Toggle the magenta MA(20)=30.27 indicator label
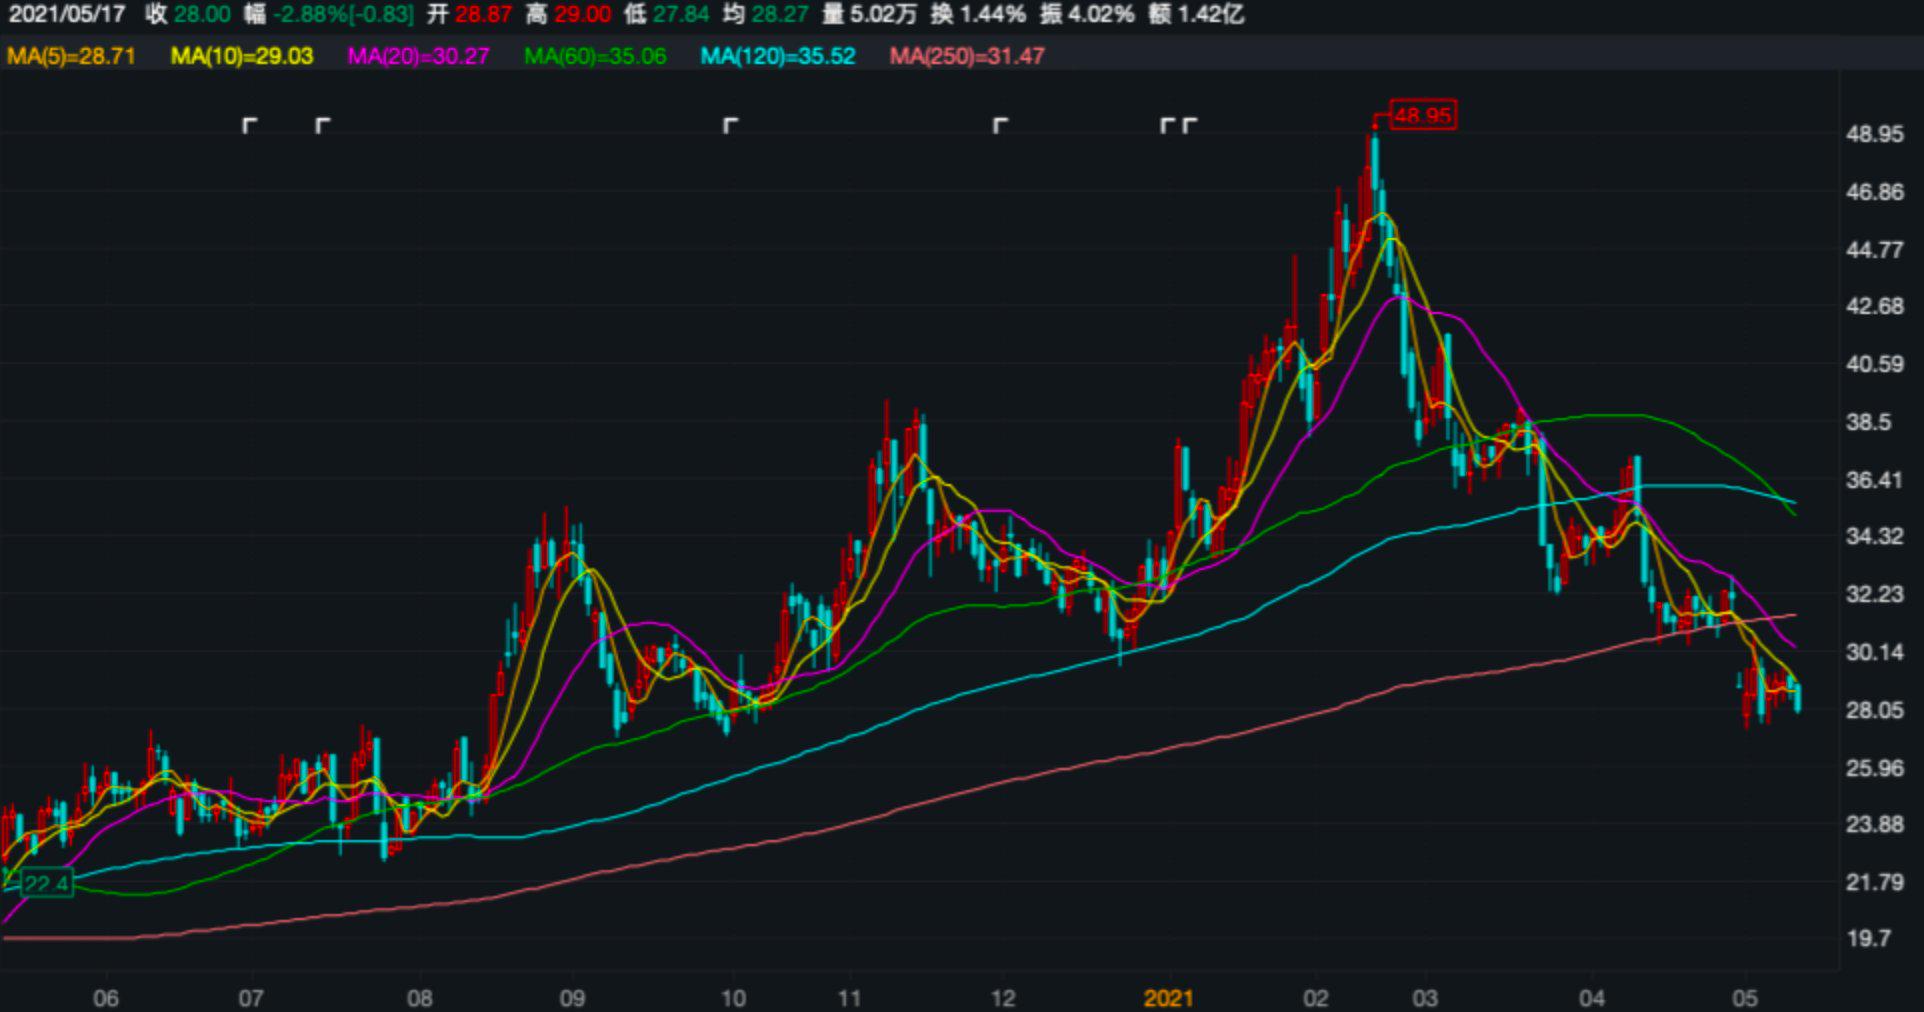1924x1012 pixels. (418, 56)
